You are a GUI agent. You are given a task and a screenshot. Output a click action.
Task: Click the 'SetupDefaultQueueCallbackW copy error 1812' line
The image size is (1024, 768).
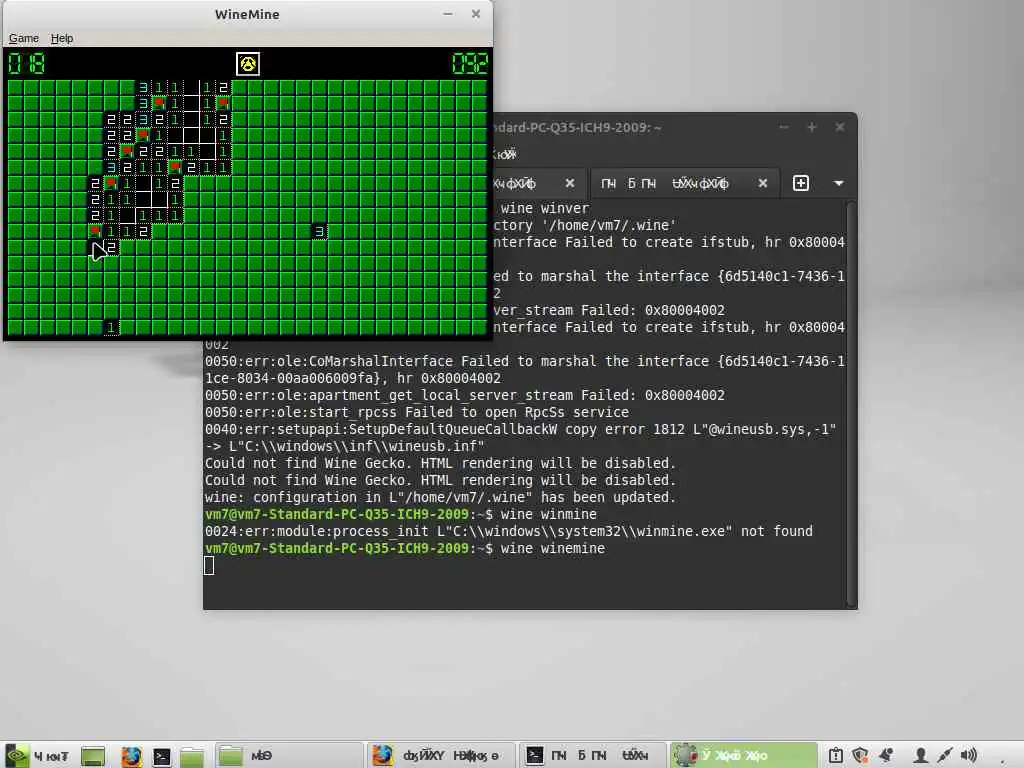[x=520, y=430]
